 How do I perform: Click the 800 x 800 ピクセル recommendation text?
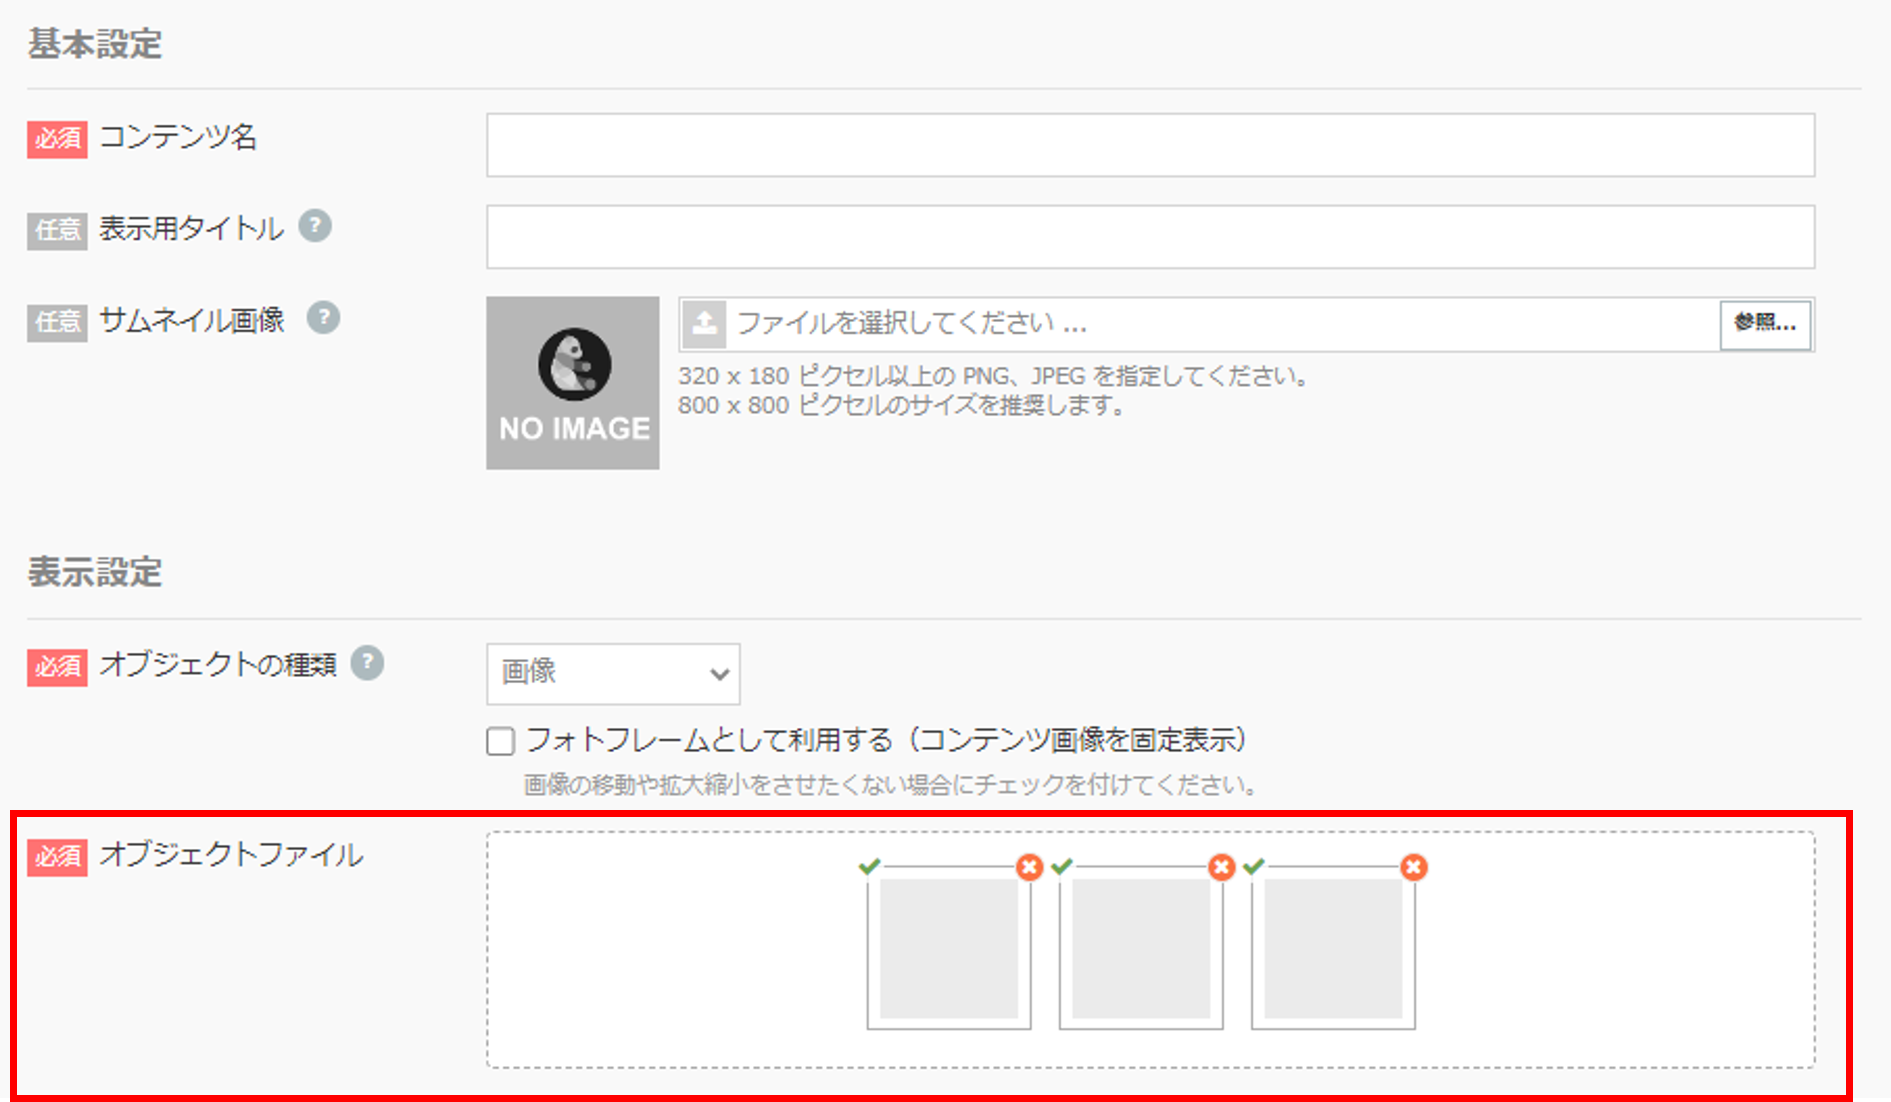(x=902, y=406)
